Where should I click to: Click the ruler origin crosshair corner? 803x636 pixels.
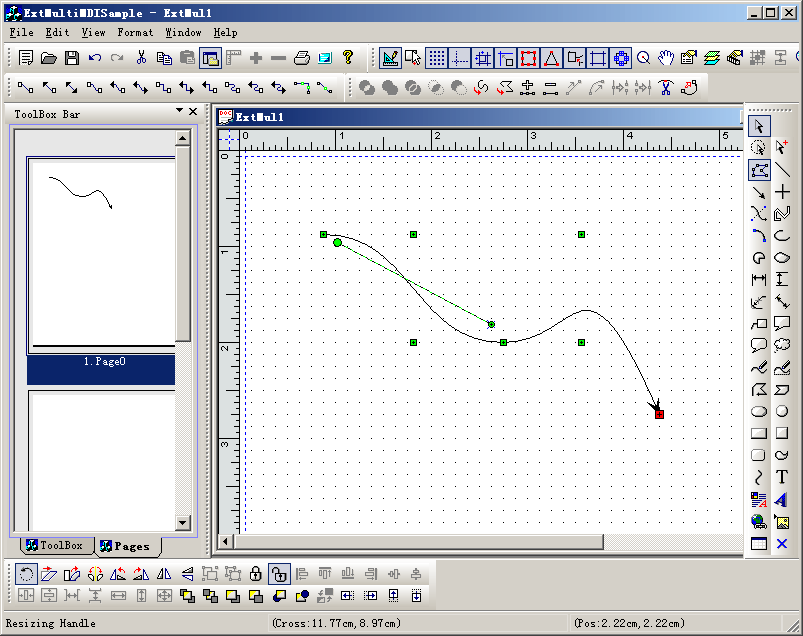229,139
